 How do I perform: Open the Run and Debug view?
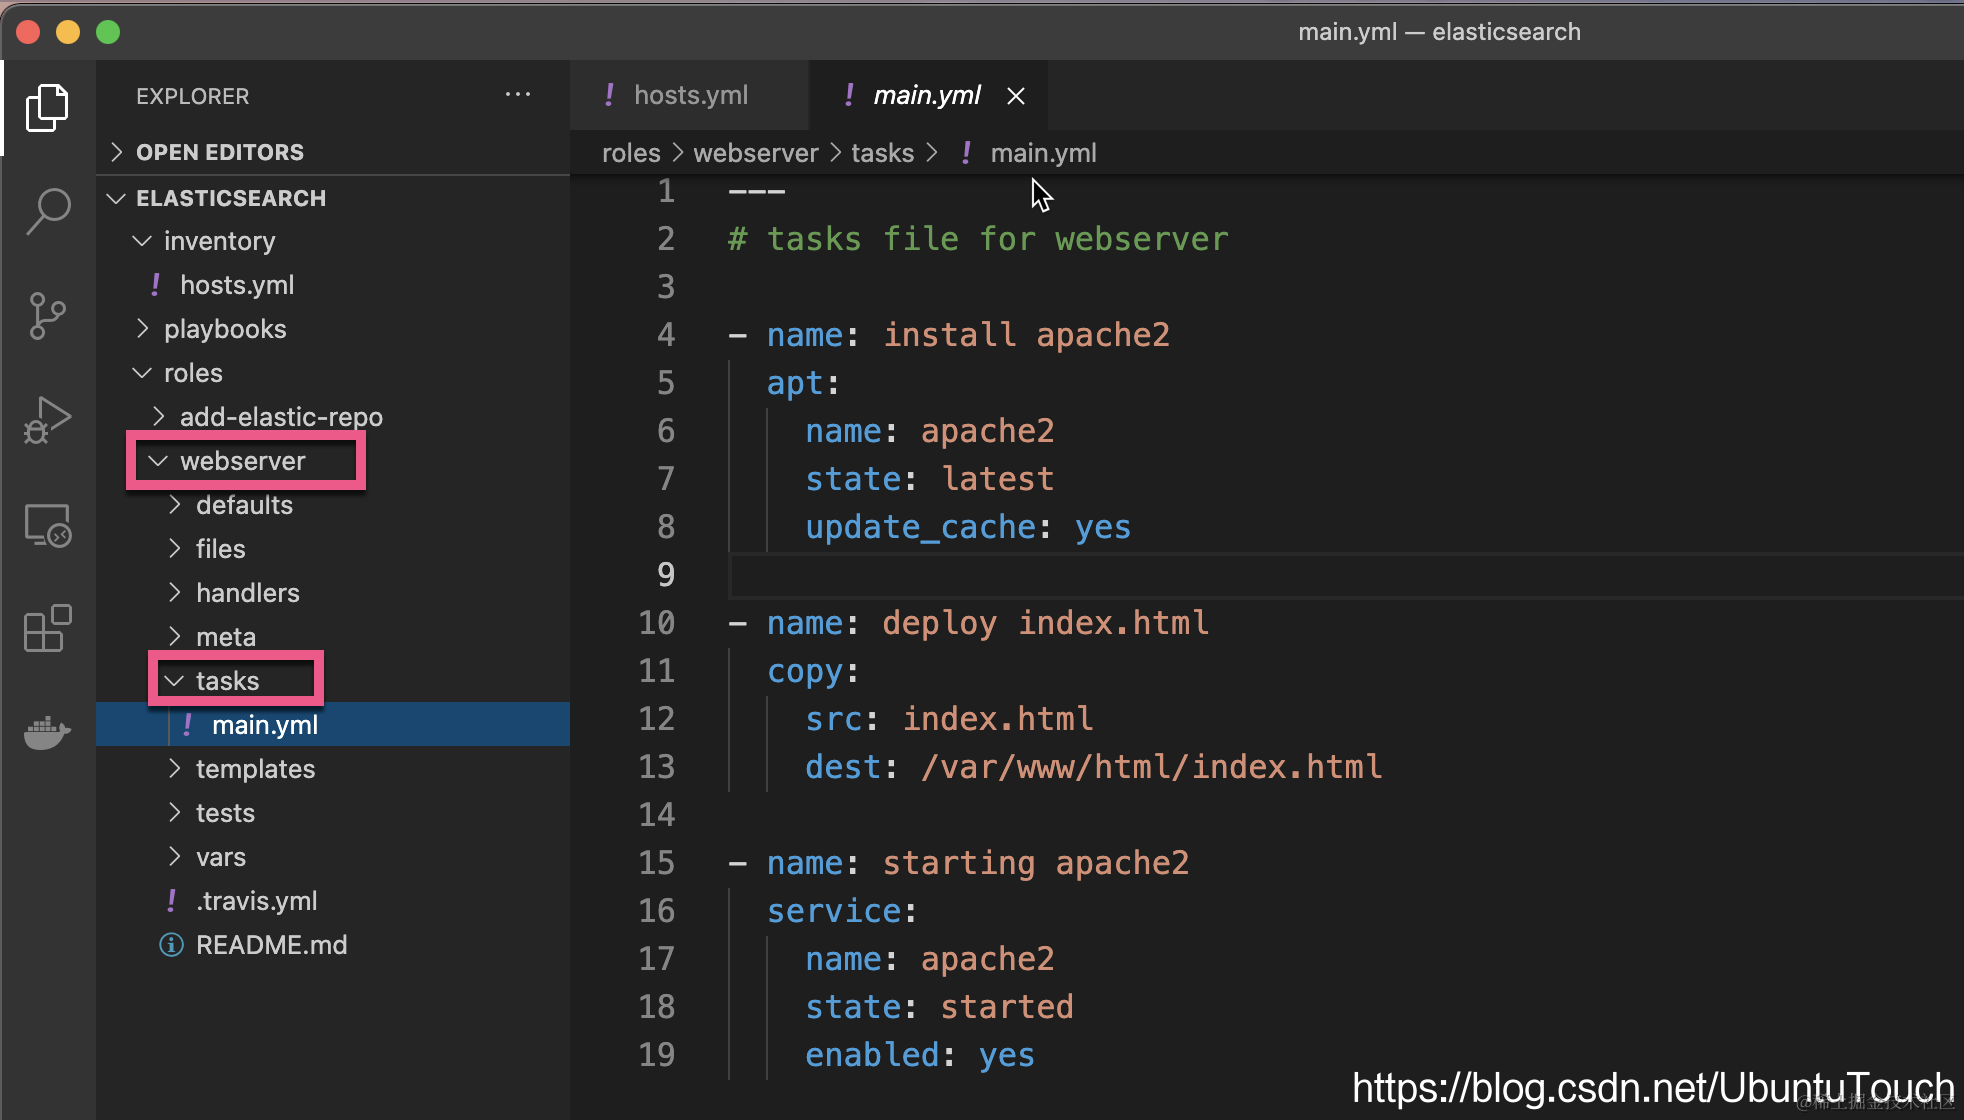[47, 420]
